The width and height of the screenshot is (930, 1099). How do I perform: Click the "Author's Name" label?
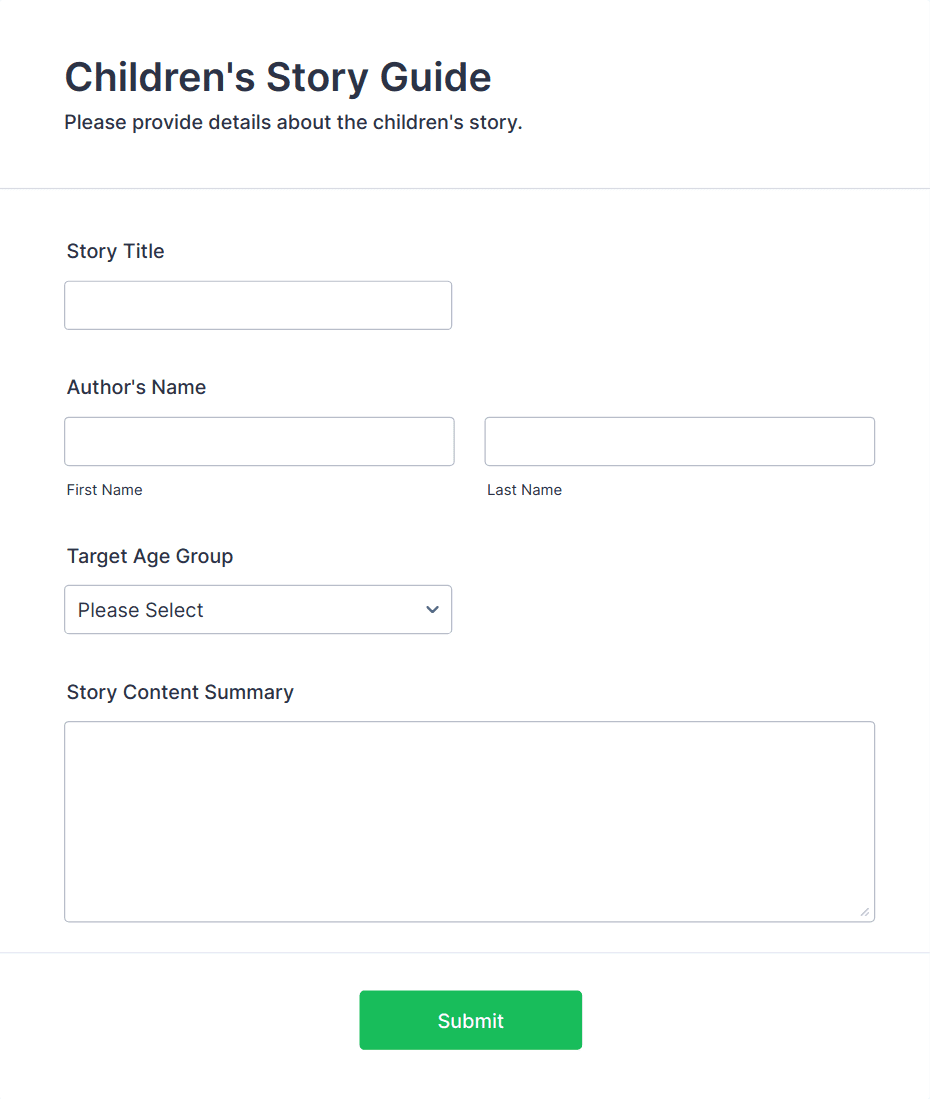tap(137, 387)
